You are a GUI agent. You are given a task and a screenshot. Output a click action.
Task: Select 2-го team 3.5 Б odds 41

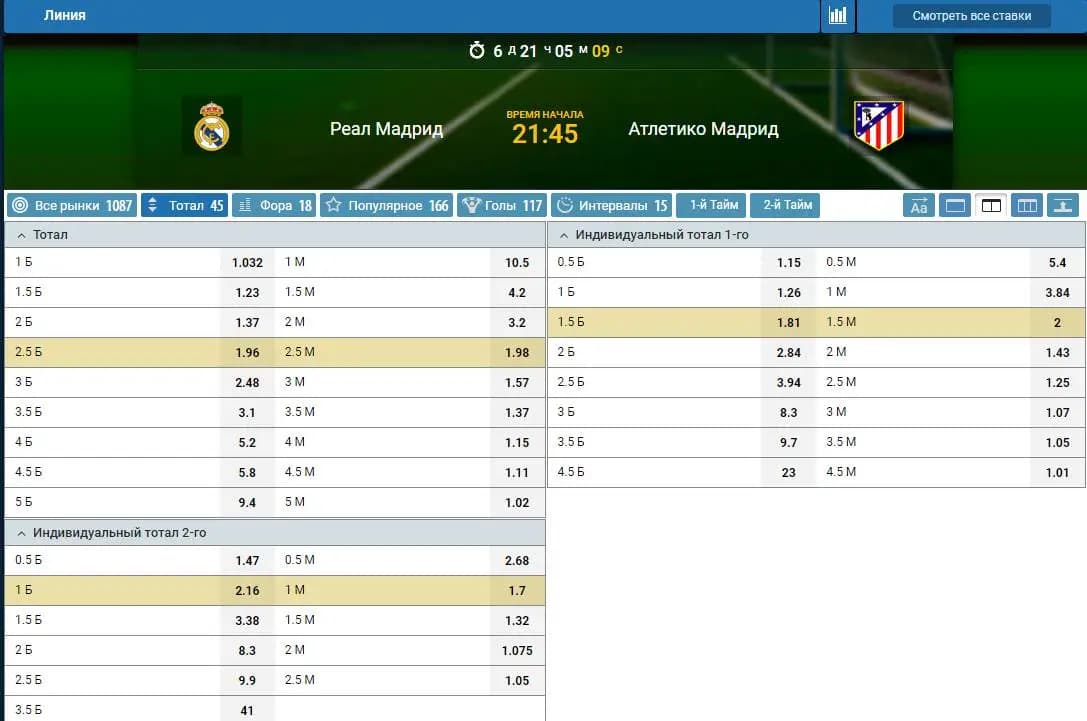[x=247, y=711]
